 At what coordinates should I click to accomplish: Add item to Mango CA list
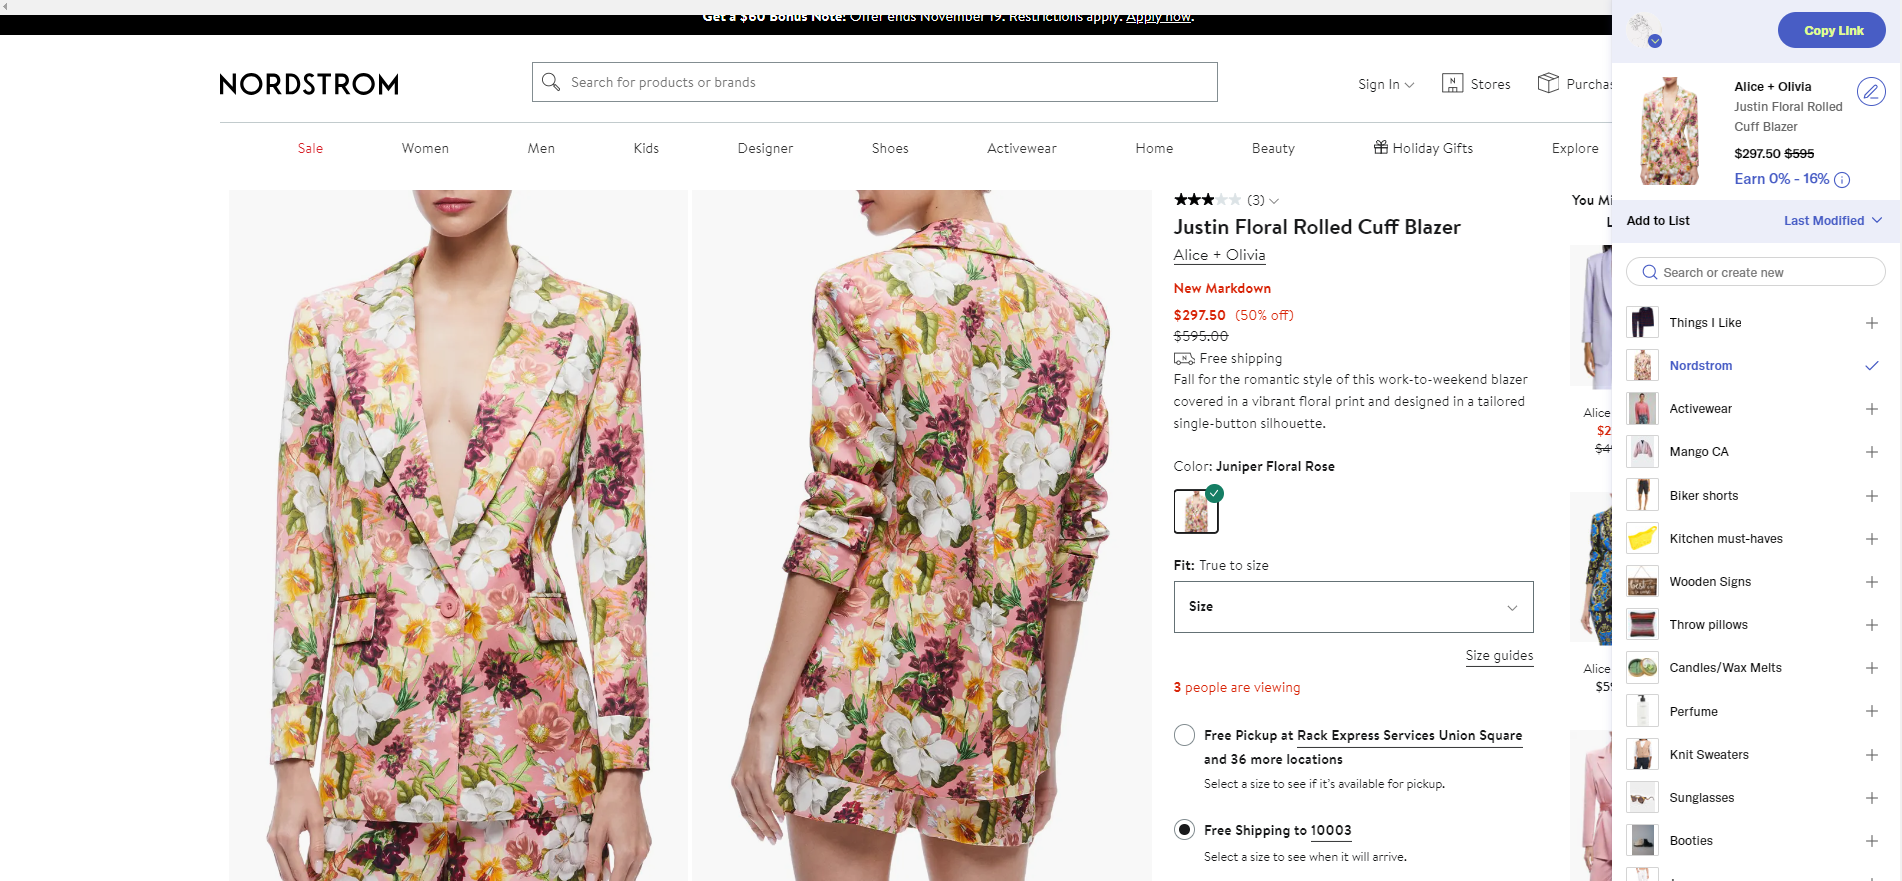click(x=1871, y=452)
